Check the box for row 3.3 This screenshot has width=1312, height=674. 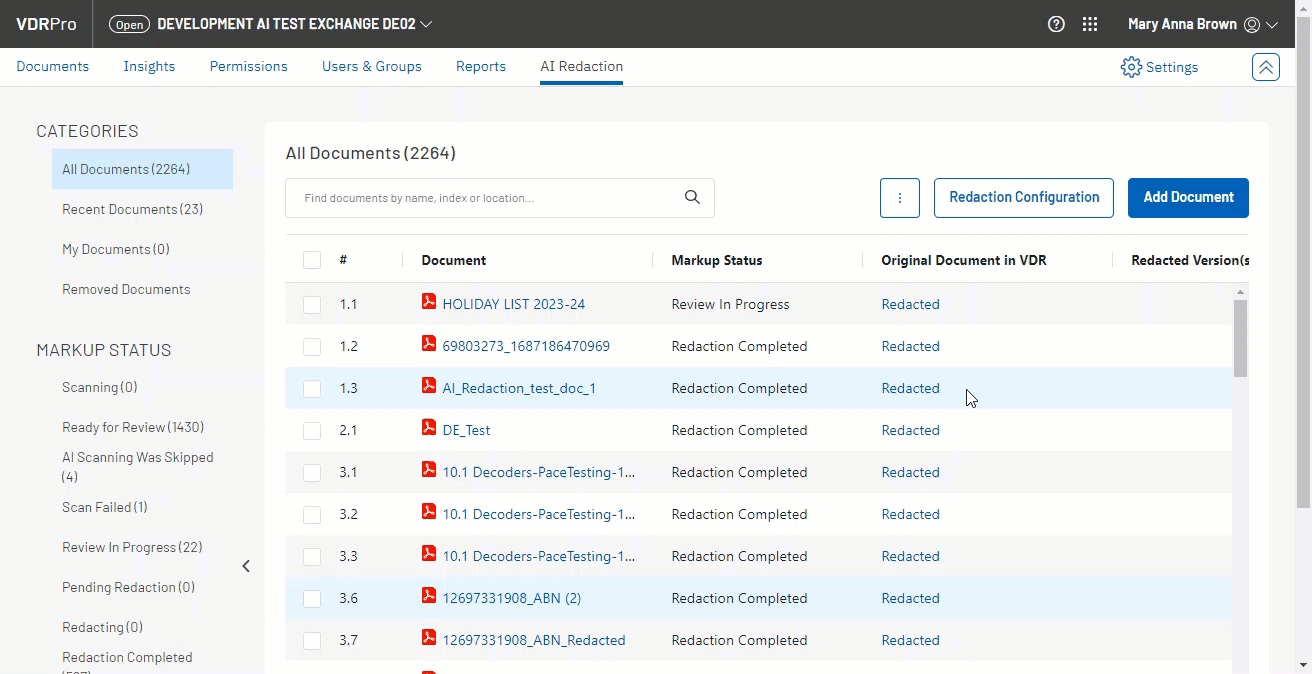pos(312,557)
